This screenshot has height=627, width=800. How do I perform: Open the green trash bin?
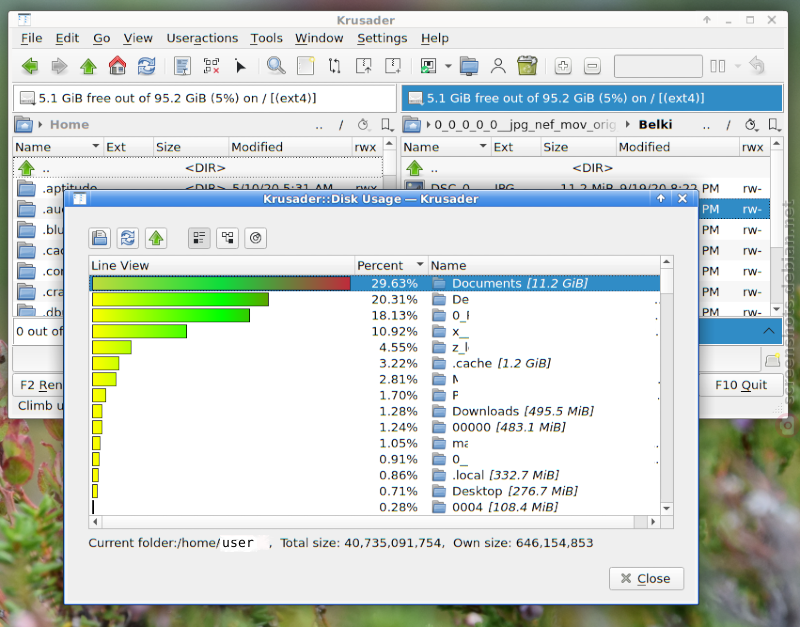(527, 66)
